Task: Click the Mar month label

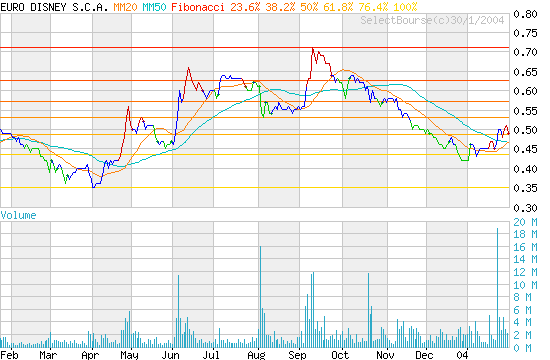Action: pyautogui.click(x=48, y=355)
